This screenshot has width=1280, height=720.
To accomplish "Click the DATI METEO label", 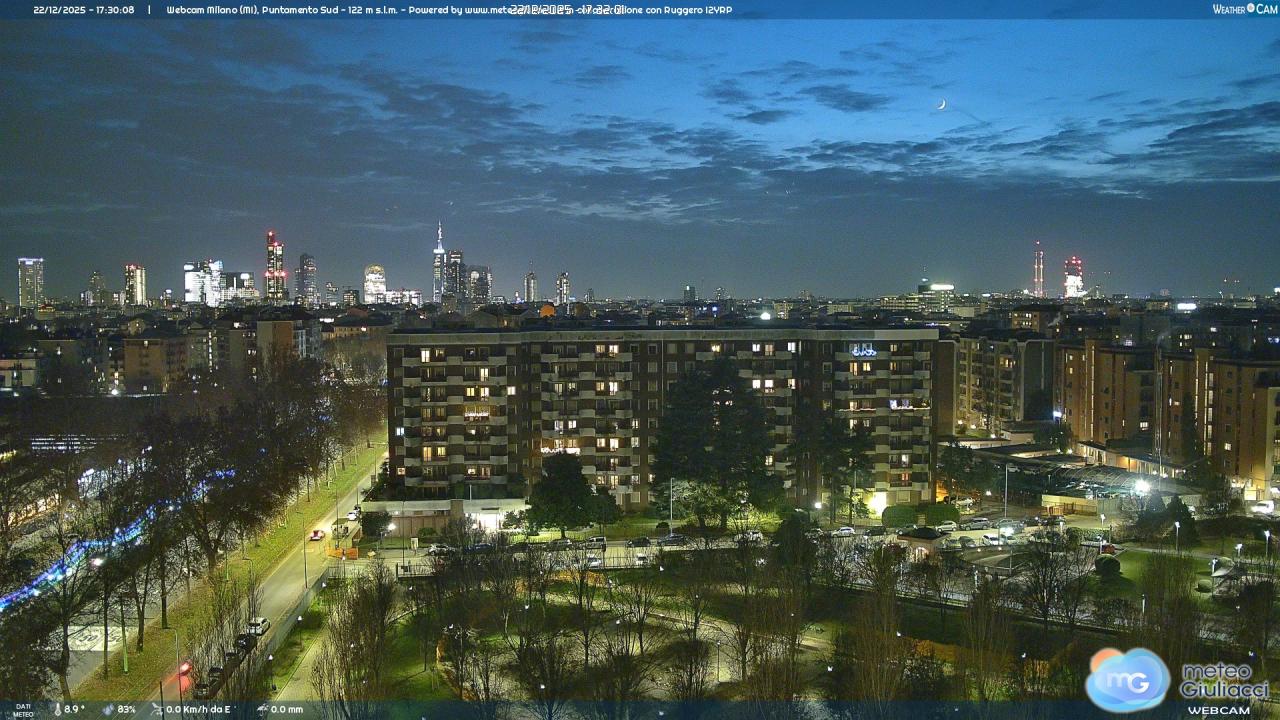I will coord(23,710).
